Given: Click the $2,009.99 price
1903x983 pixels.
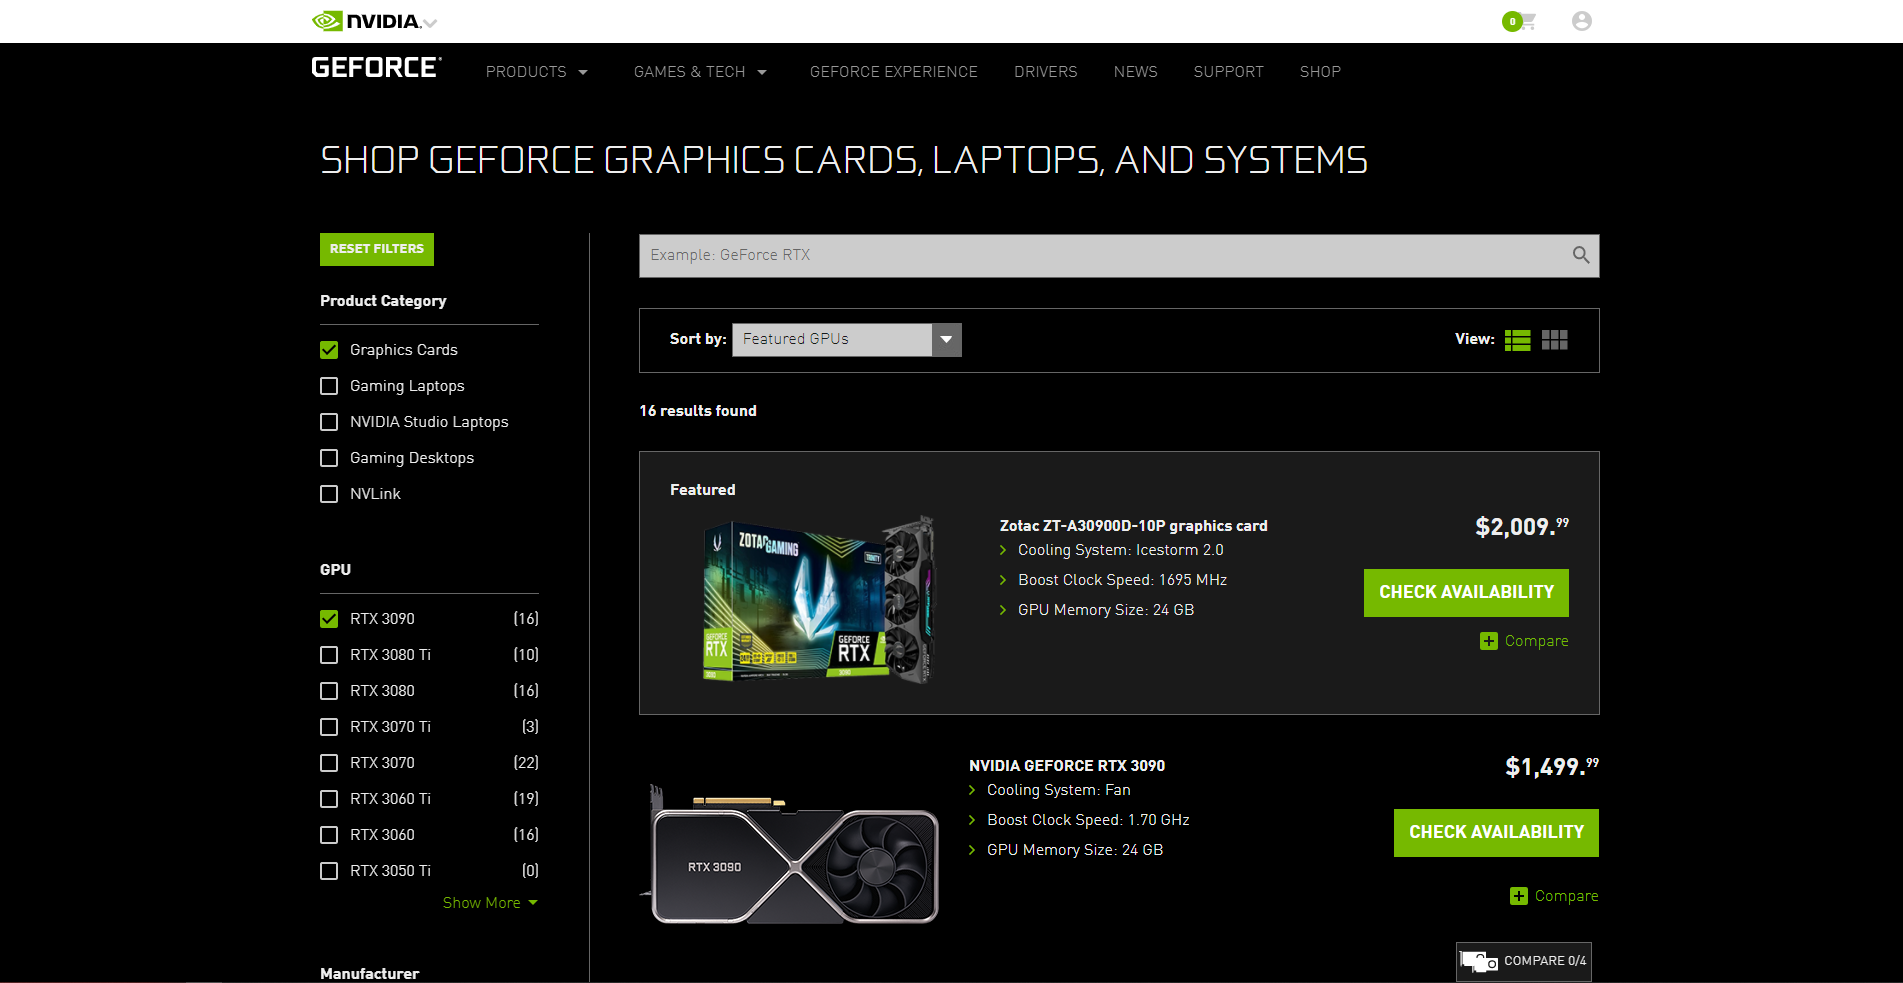Looking at the screenshot, I should 1522,526.
